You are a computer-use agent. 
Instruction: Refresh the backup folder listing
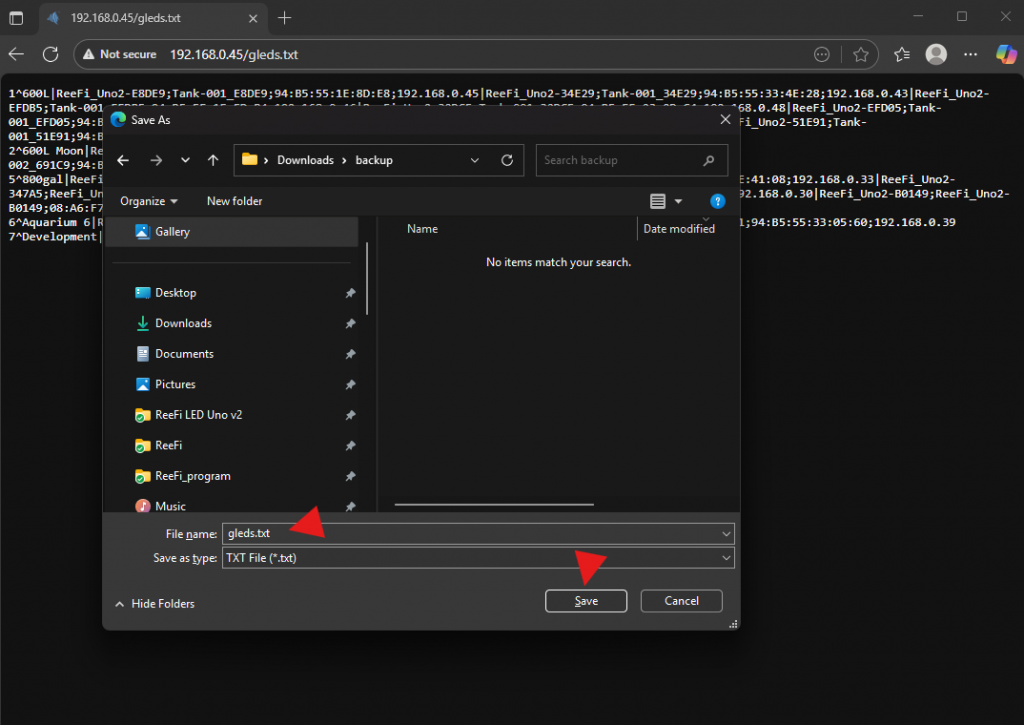pos(507,160)
